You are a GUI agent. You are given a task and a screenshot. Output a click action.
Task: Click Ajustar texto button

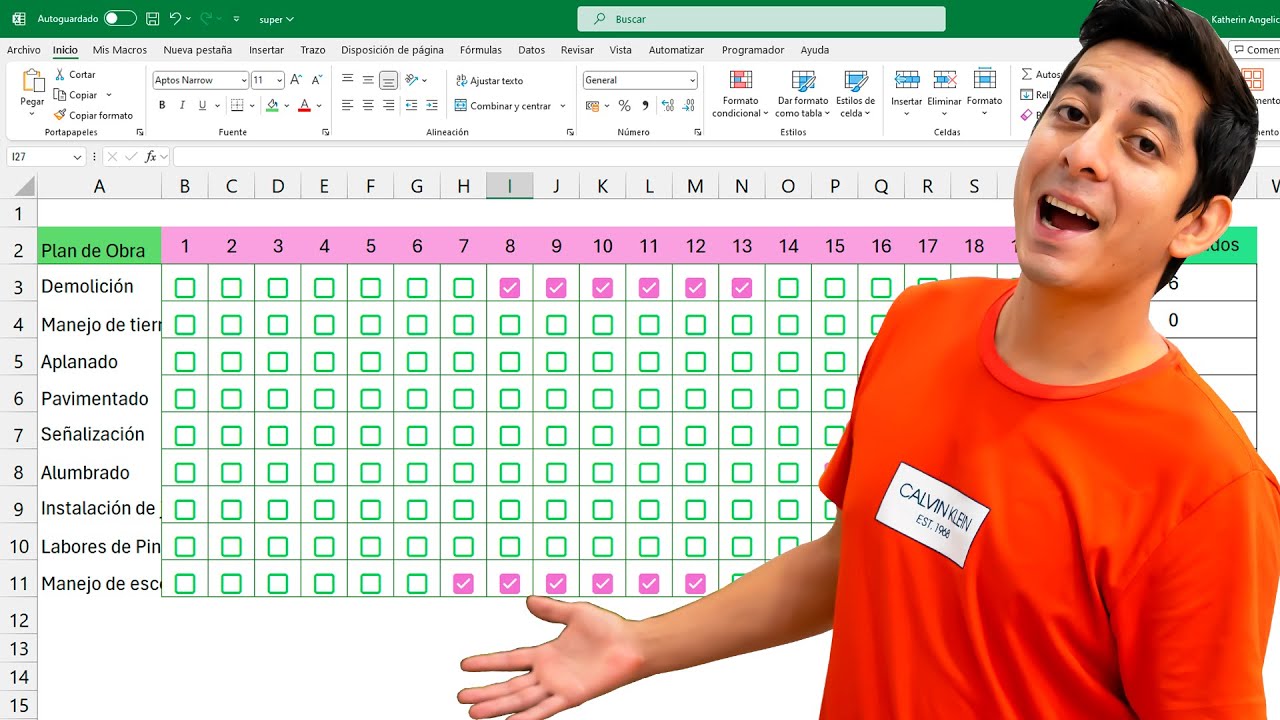[489, 81]
